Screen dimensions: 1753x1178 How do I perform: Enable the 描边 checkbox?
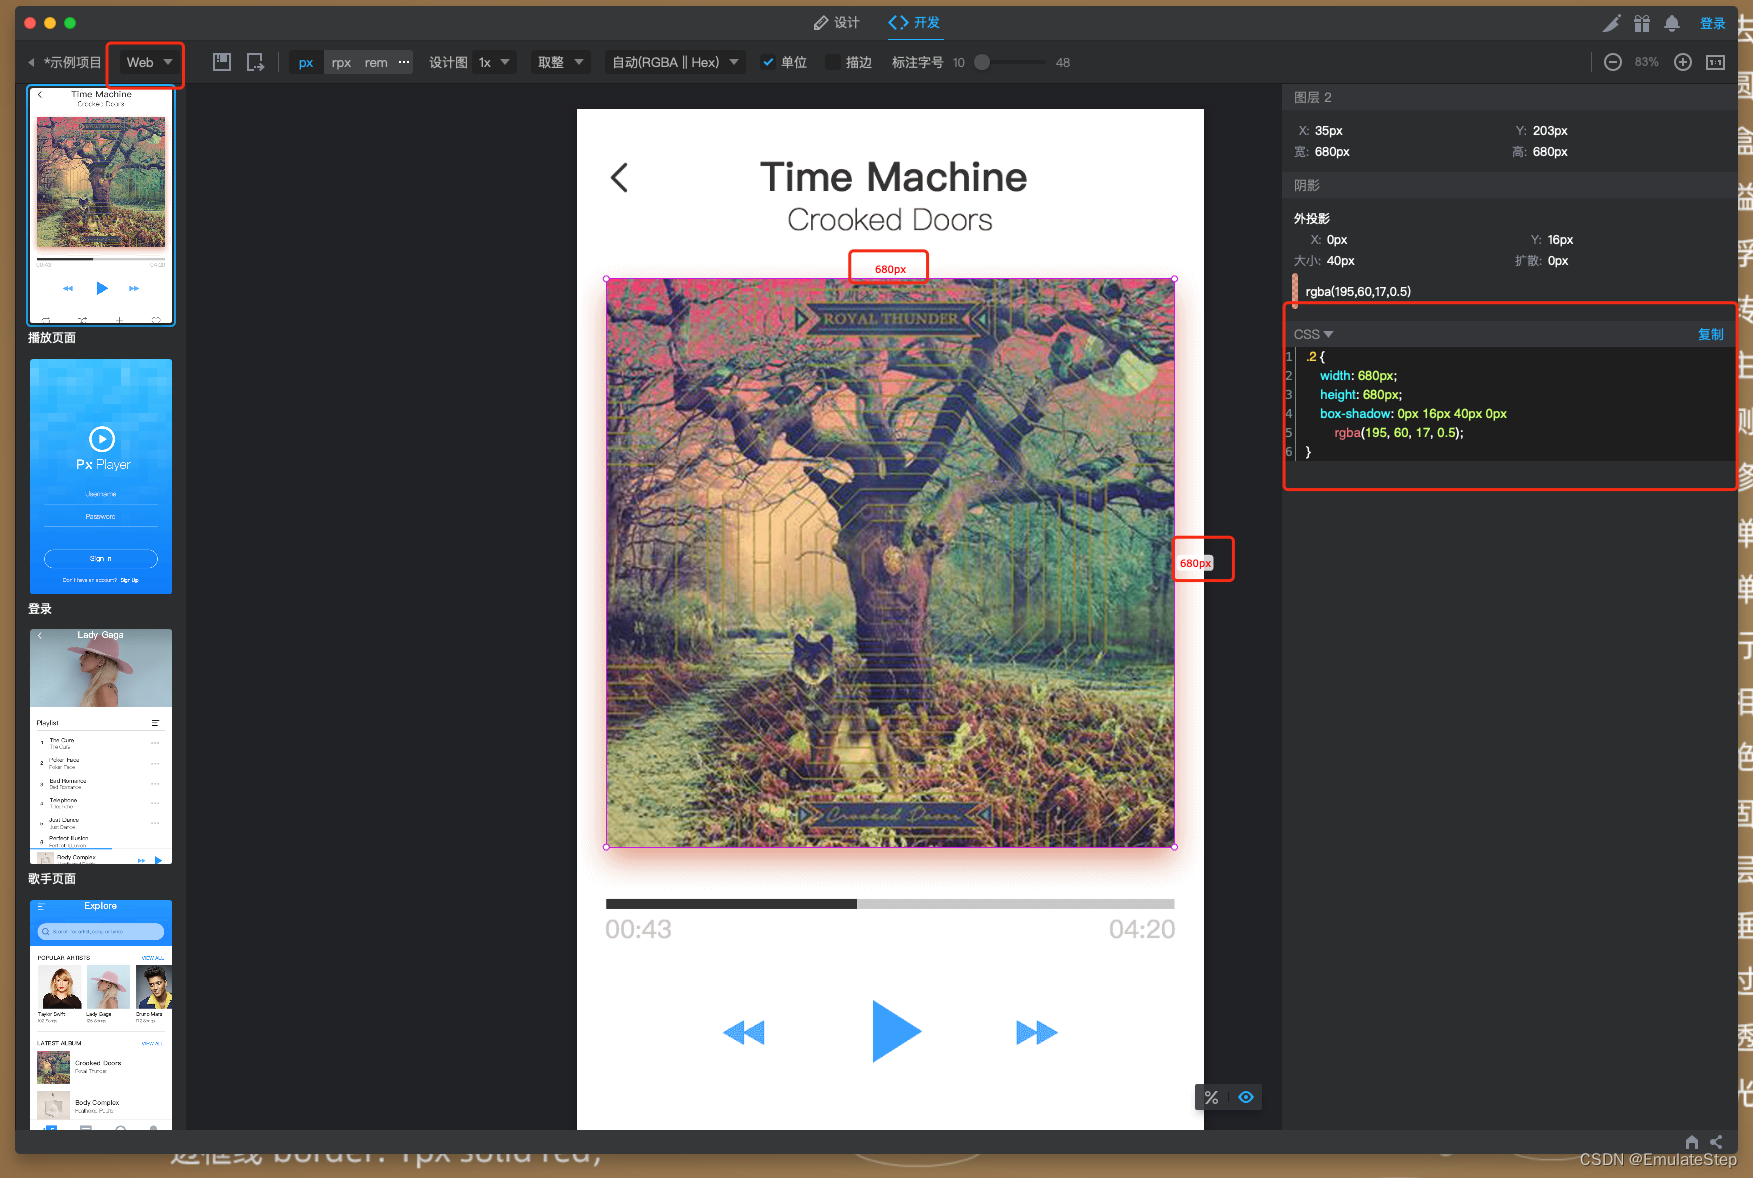(x=832, y=62)
